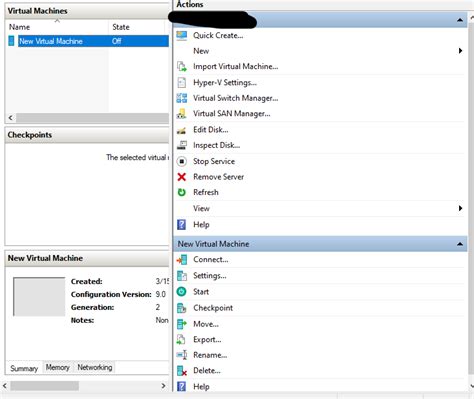474x399 pixels.
Task: Click Stop Service action
Action: 214,161
